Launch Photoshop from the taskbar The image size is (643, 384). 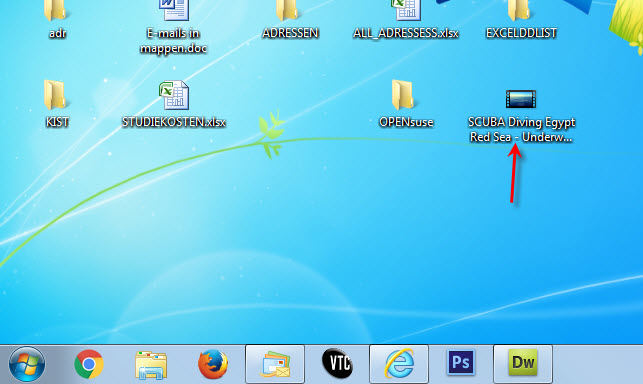click(461, 363)
